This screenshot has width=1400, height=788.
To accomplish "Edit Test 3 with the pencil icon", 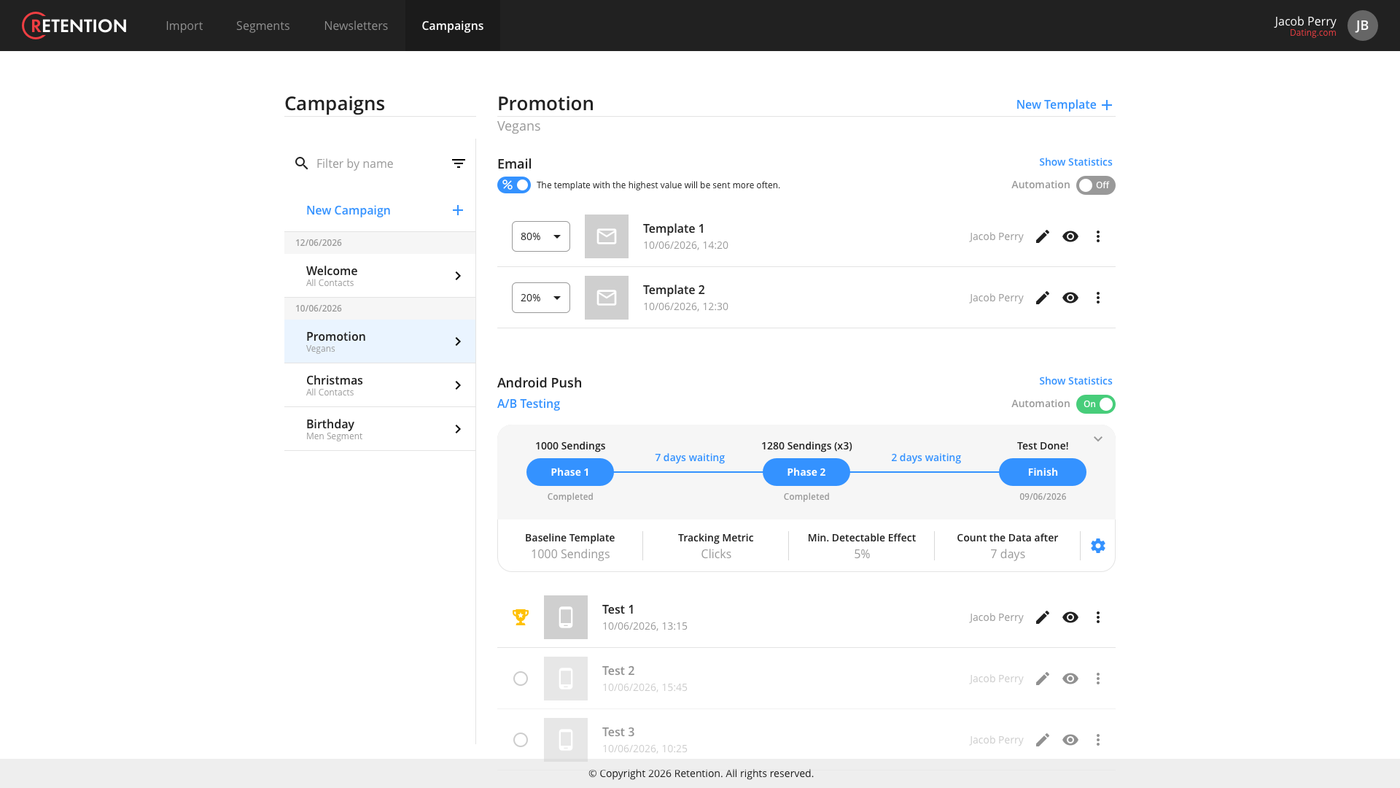I will point(1042,740).
